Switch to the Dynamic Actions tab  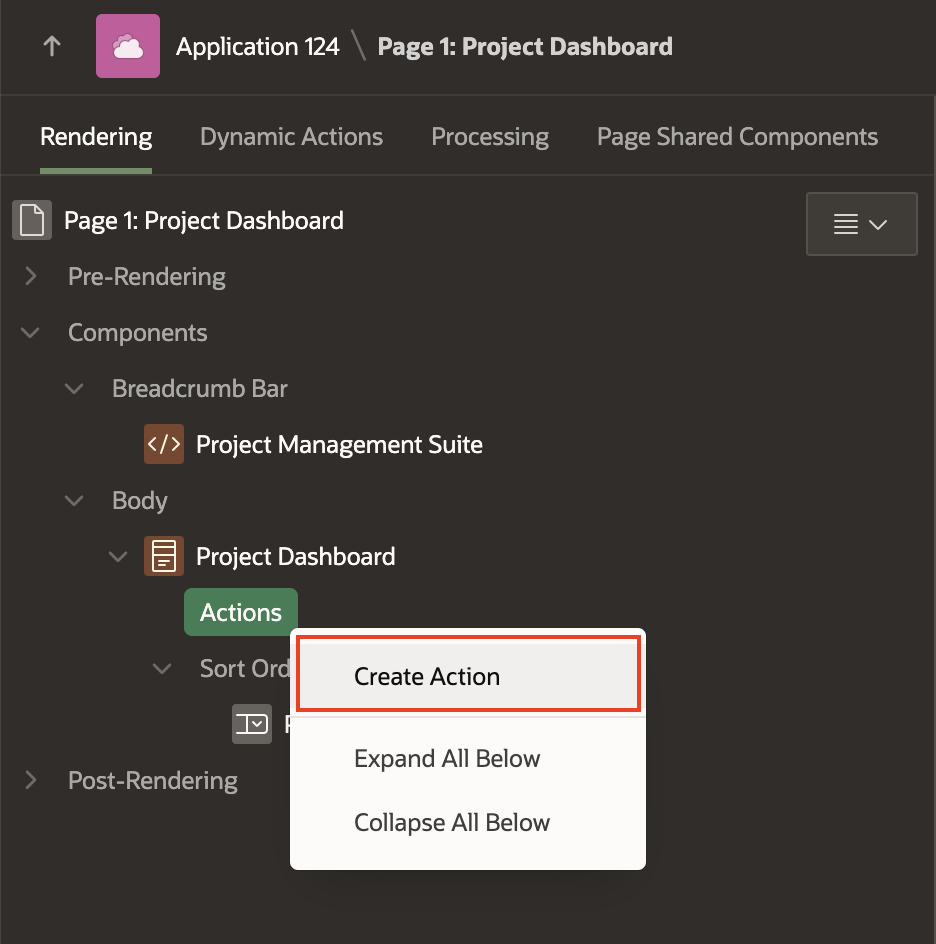tap(291, 137)
